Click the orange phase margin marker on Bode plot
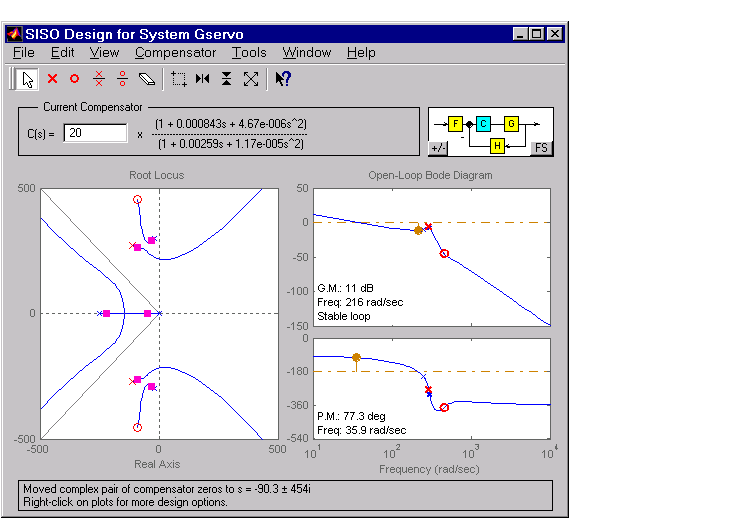750x520 pixels. (x=357, y=357)
